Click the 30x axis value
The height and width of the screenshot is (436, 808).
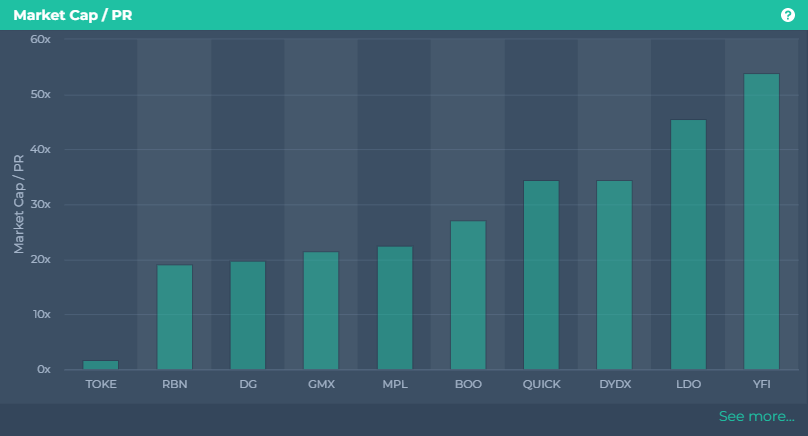pos(40,204)
